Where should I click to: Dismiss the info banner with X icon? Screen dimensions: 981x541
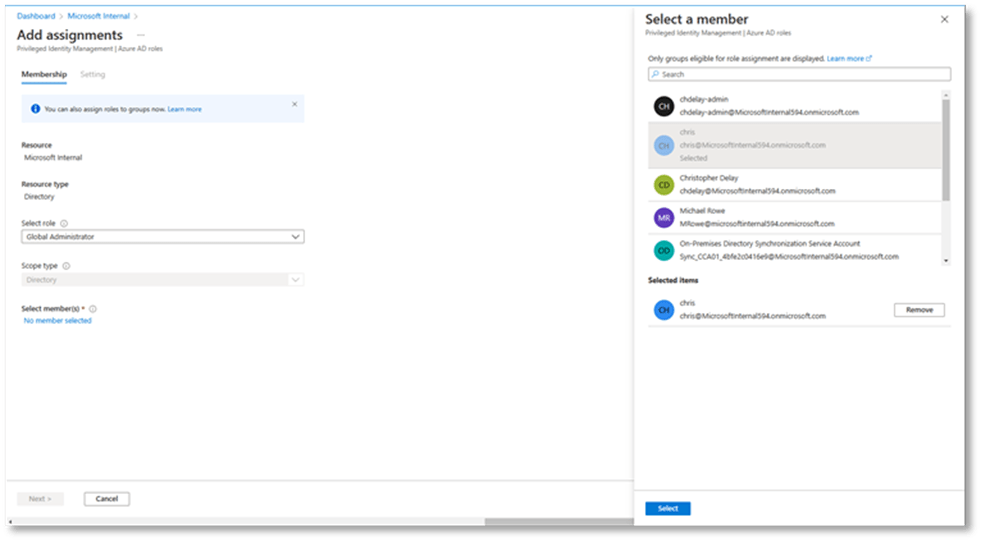(294, 104)
